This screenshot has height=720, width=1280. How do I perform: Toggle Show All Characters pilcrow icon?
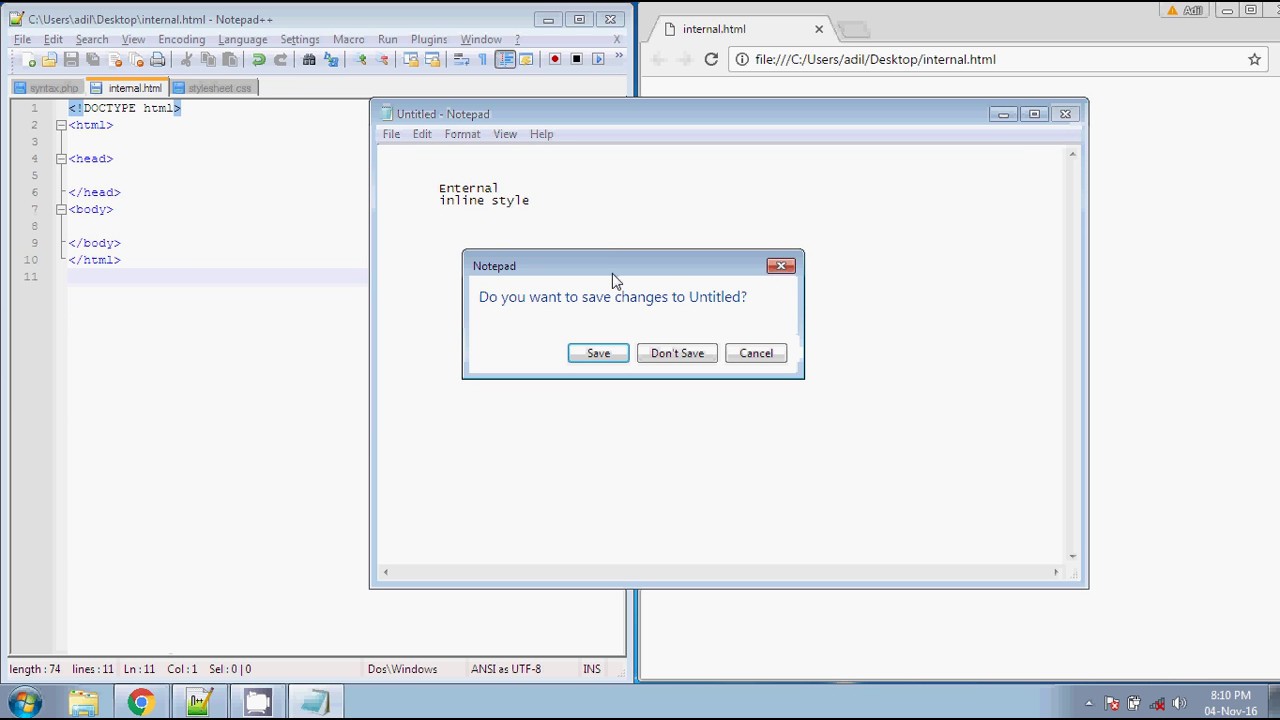coord(483,60)
